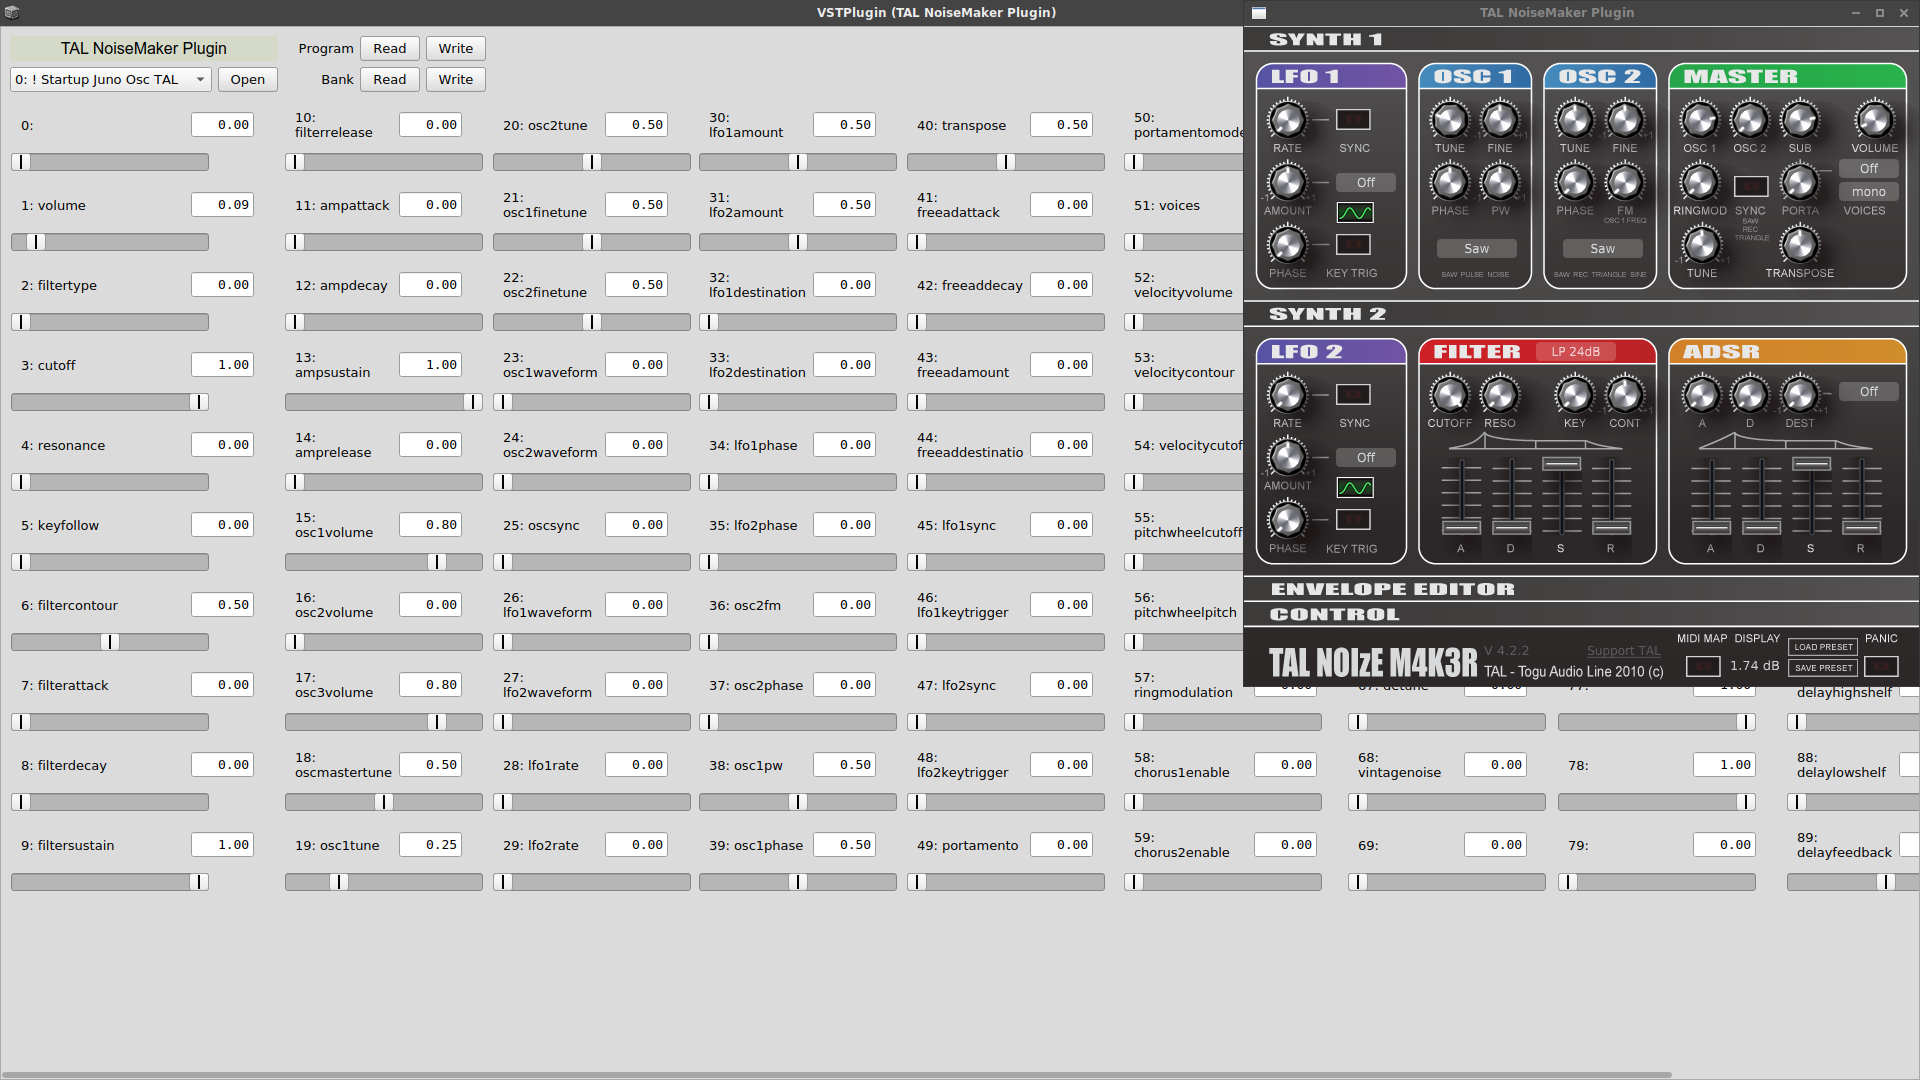The width and height of the screenshot is (1920, 1080).
Task: Select the Saw waveform button in OSC 2
Action: [x=1601, y=248]
